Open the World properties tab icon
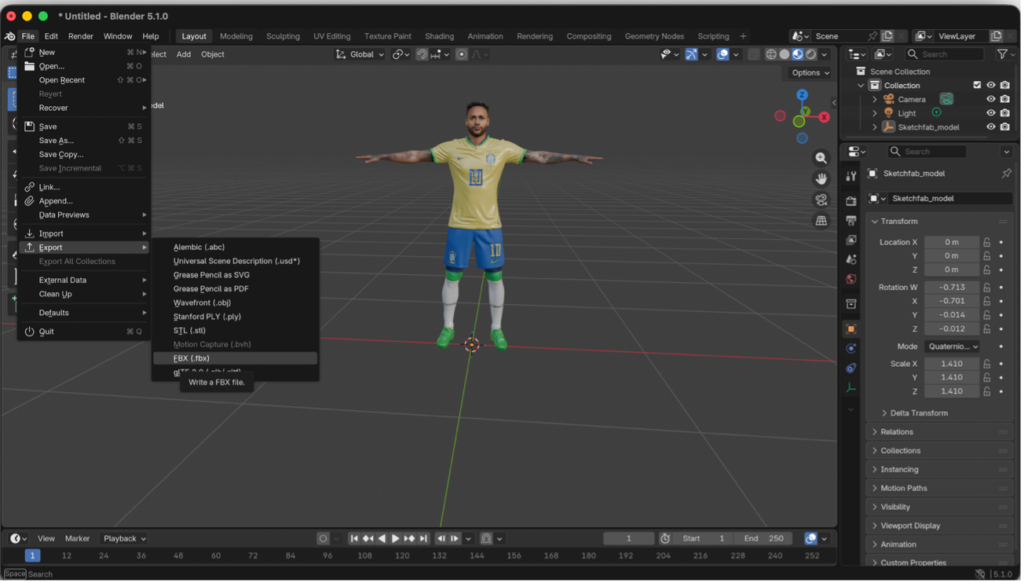 coord(851,279)
